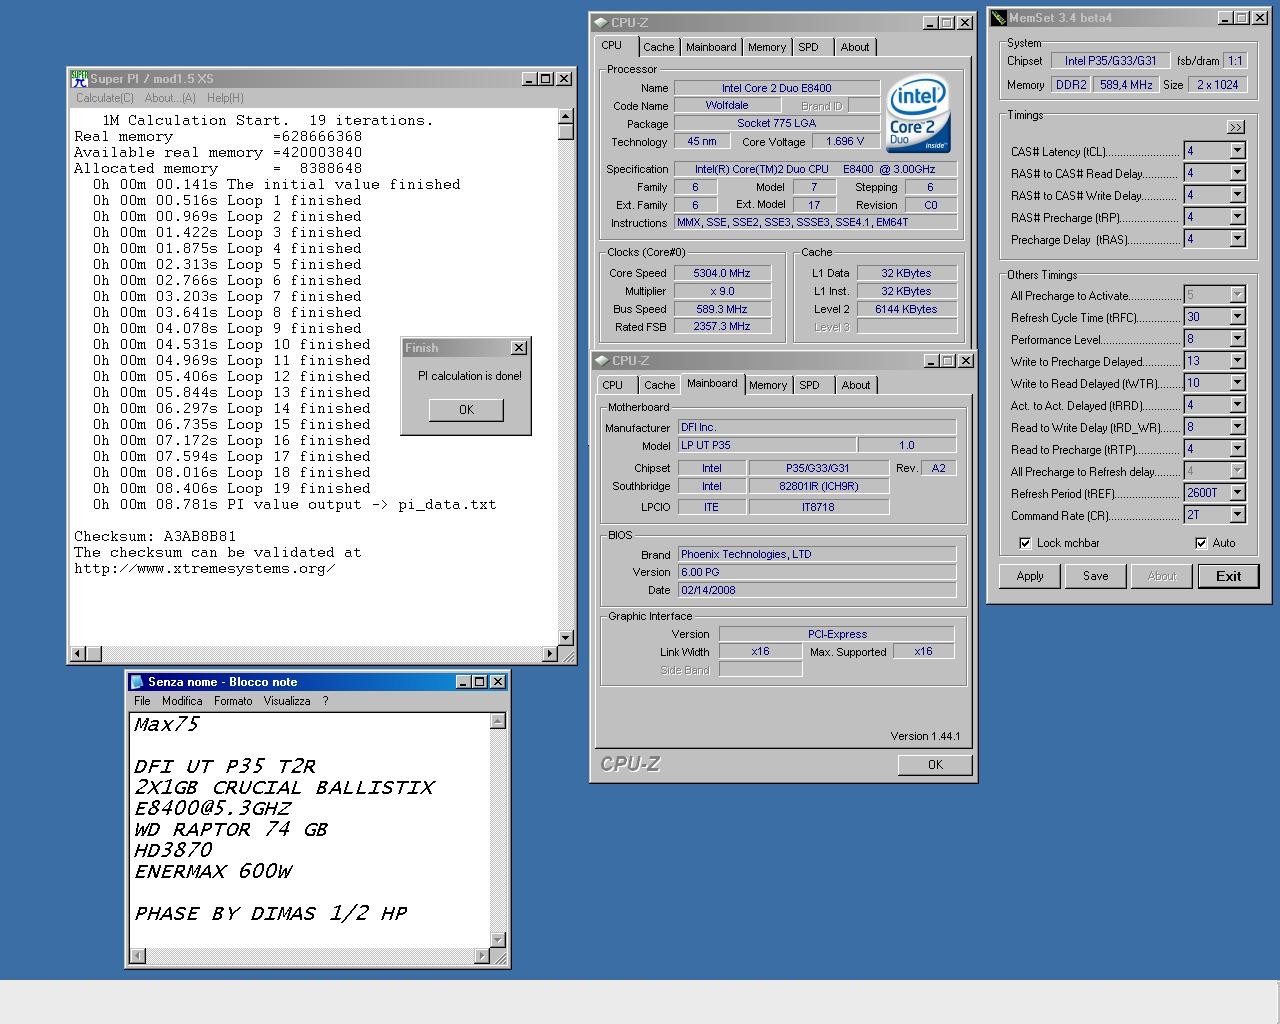Switch to Cache tab in top CPU-Z
Image resolution: width=1280 pixels, height=1024 pixels.
pos(659,47)
